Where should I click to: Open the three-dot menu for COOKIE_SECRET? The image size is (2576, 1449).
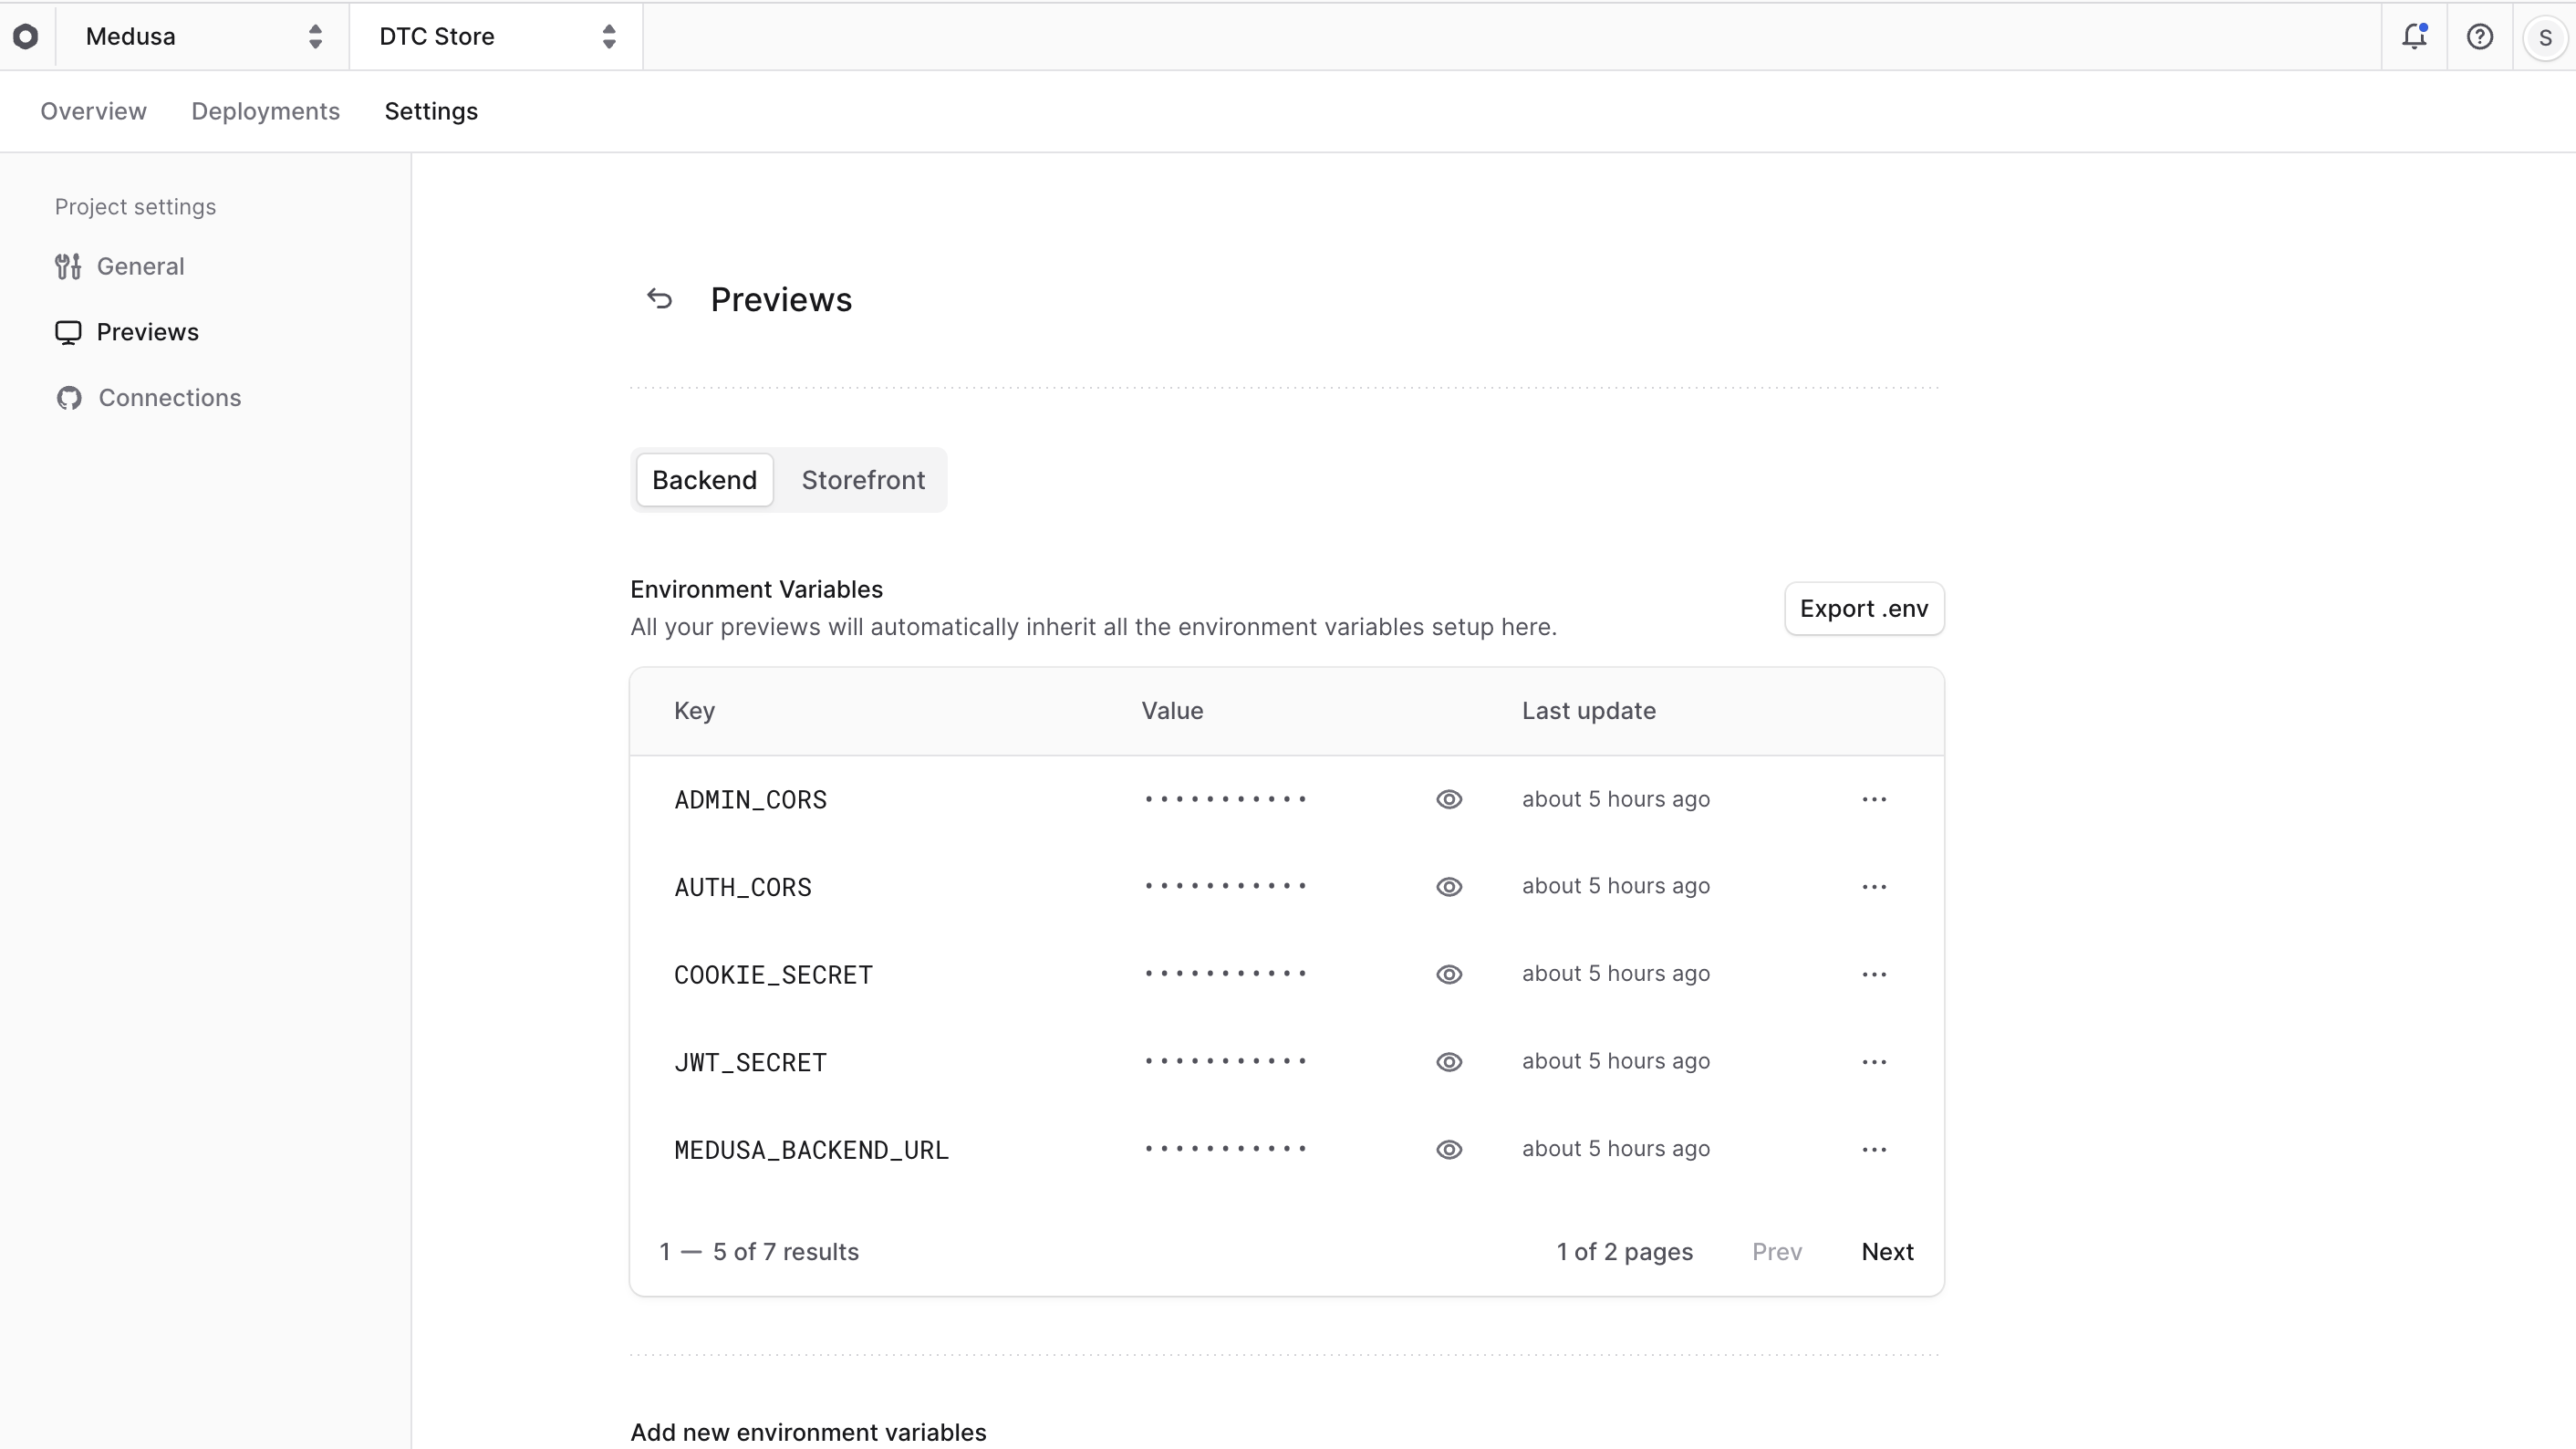point(1874,974)
